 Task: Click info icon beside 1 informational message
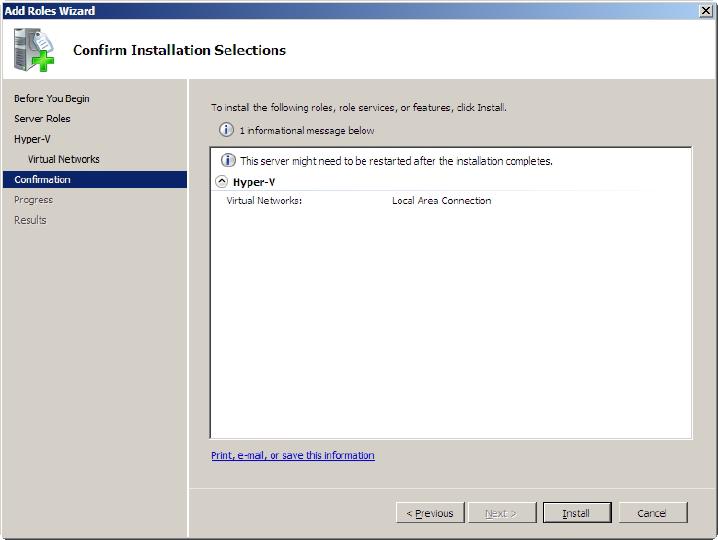[226, 130]
